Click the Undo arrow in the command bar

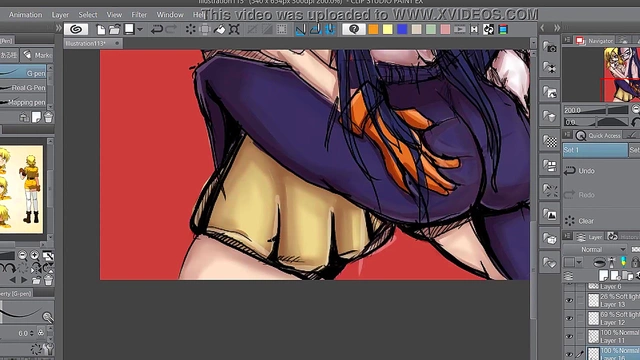[x=157, y=29]
